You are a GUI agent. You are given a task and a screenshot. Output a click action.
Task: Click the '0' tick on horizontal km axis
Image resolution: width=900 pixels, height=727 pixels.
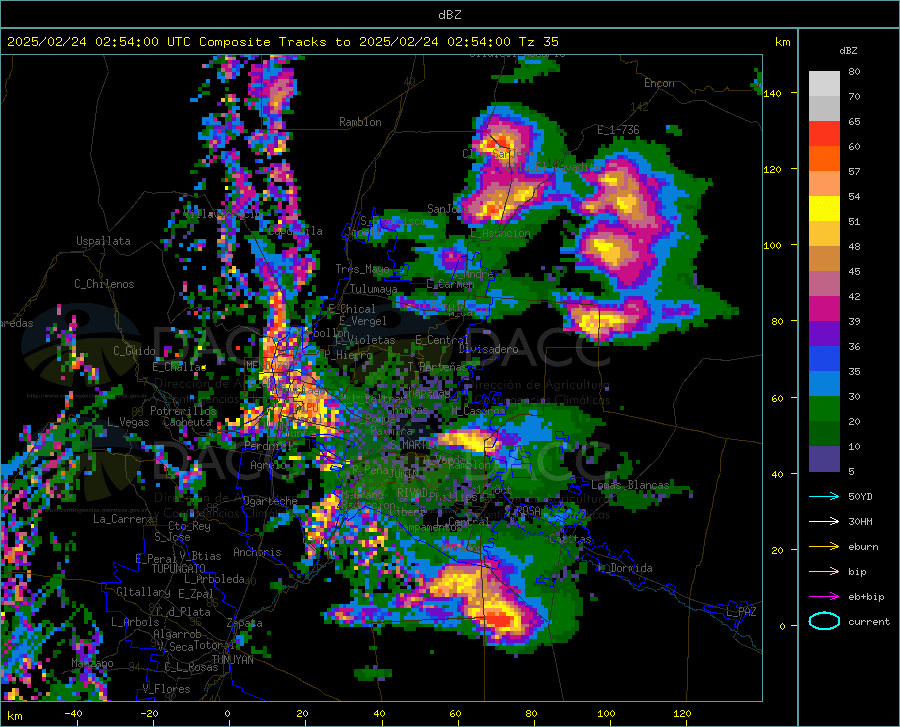[228, 714]
